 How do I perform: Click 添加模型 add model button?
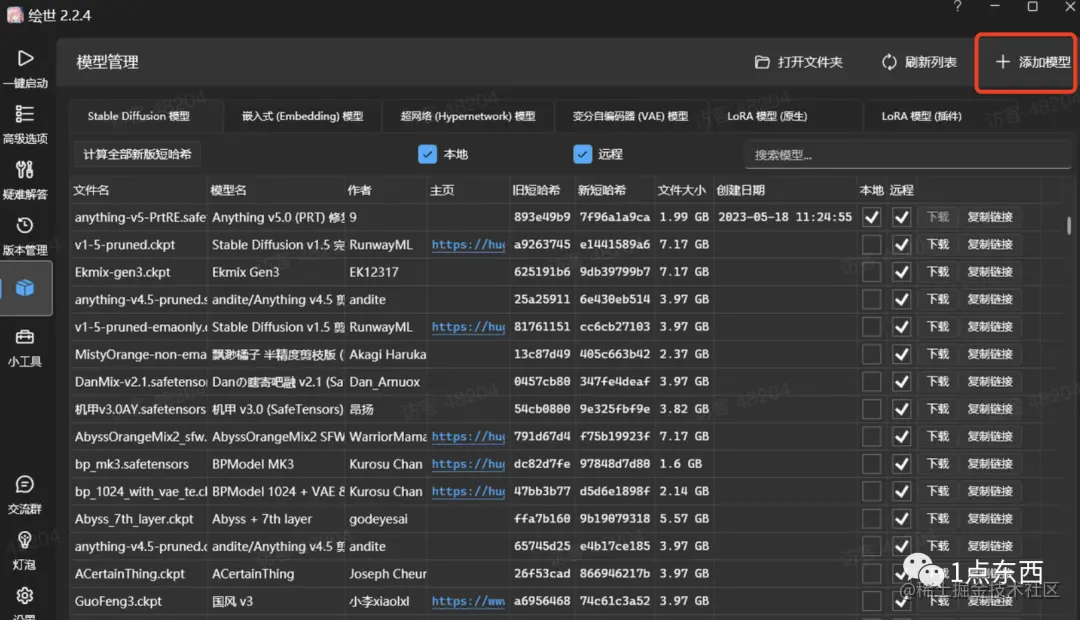(x=1032, y=62)
